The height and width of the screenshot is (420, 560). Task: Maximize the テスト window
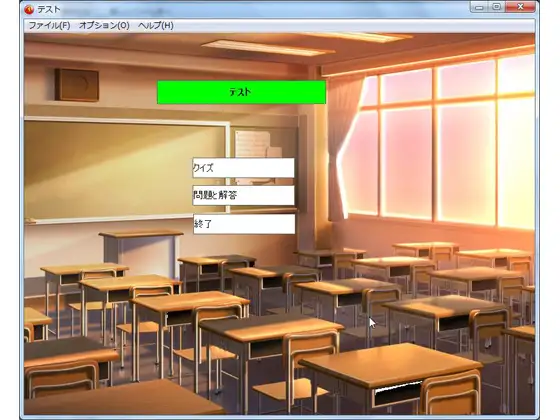496,7
